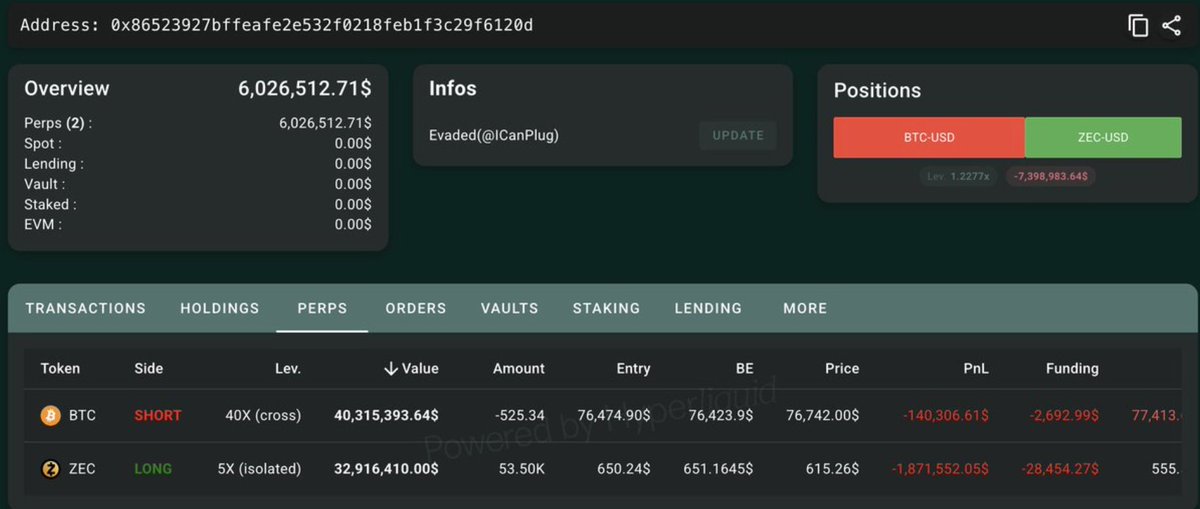Click the 76,742.00$ price cell
The width and height of the screenshot is (1200, 509).
click(820, 415)
